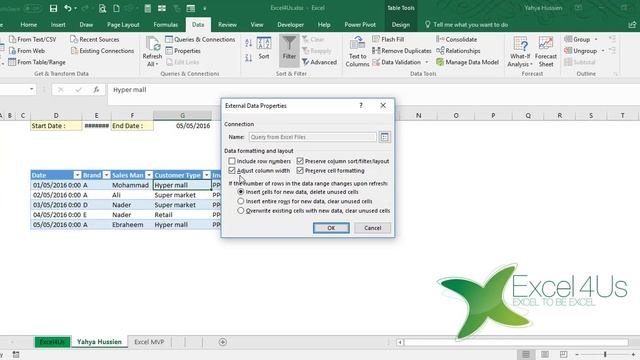Open Manage Data Model
This screenshot has width=640, height=360.
(467, 62)
